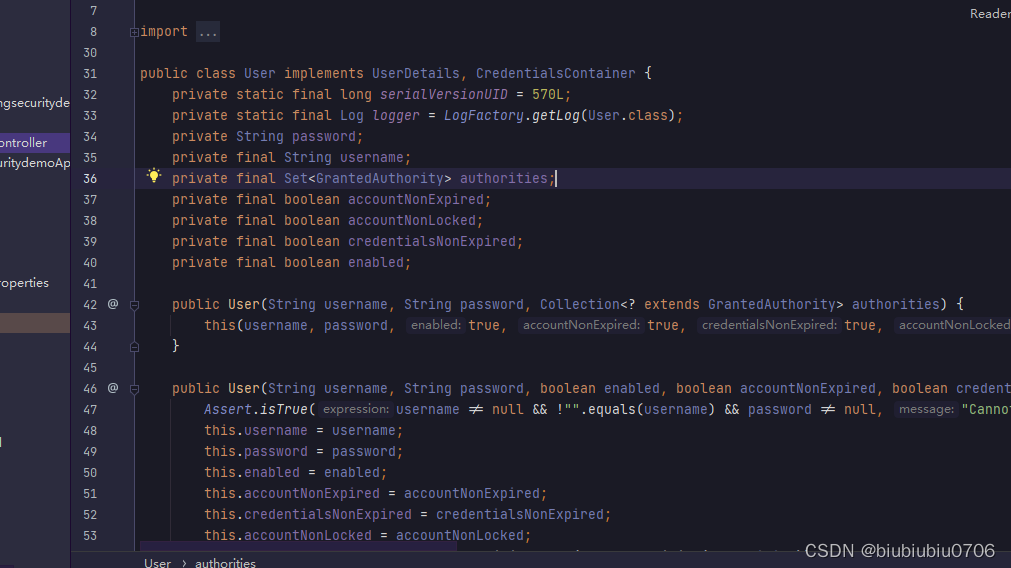Viewport: 1011px width, 568px height.
Task: Click the GrantedAuthority type on line 36
Action: 379,178
